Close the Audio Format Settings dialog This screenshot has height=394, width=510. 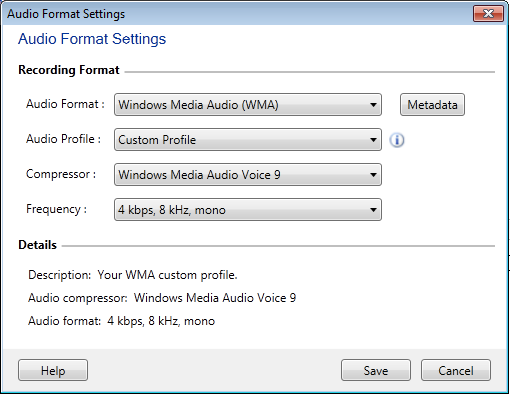tap(488, 14)
